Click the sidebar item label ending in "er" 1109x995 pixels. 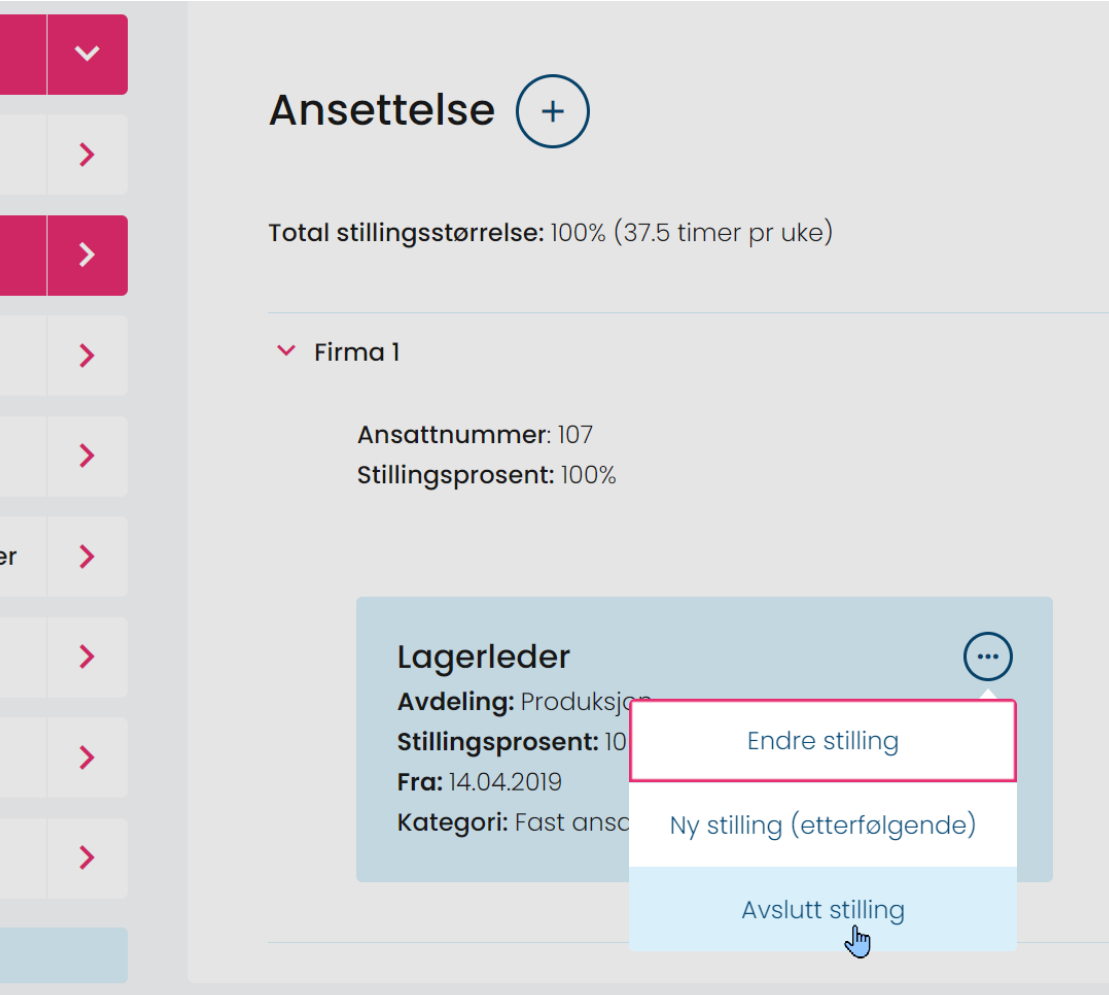click(10, 557)
